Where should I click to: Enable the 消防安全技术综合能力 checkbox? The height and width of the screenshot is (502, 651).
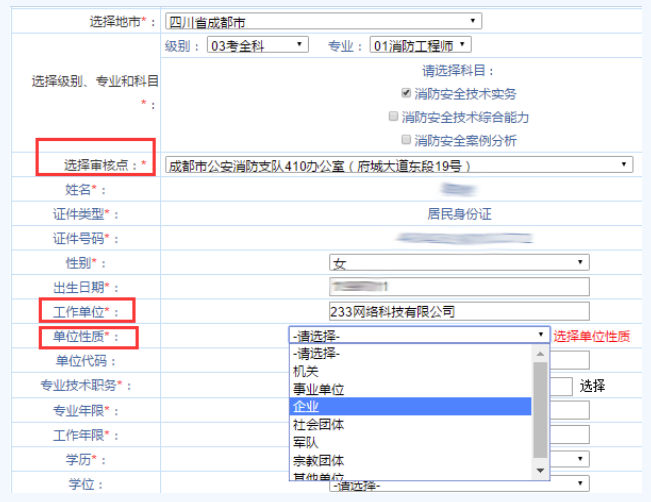(394, 117)
